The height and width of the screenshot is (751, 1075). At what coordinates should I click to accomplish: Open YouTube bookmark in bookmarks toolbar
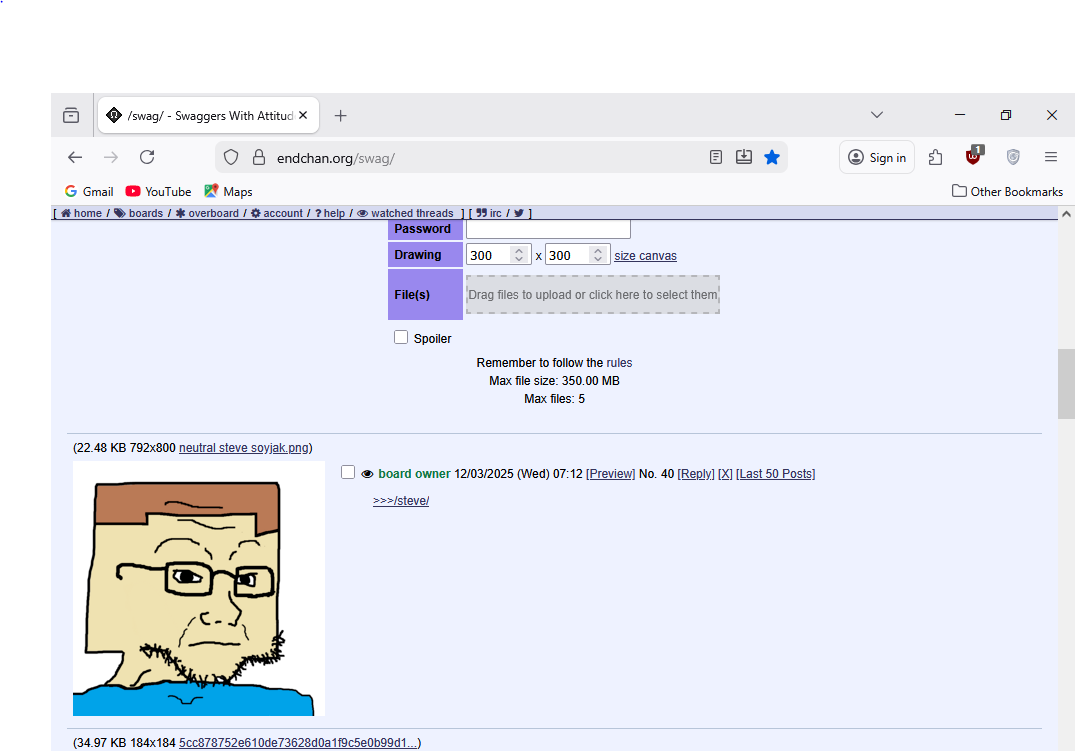pyautogui.click(x=158, y=191)
